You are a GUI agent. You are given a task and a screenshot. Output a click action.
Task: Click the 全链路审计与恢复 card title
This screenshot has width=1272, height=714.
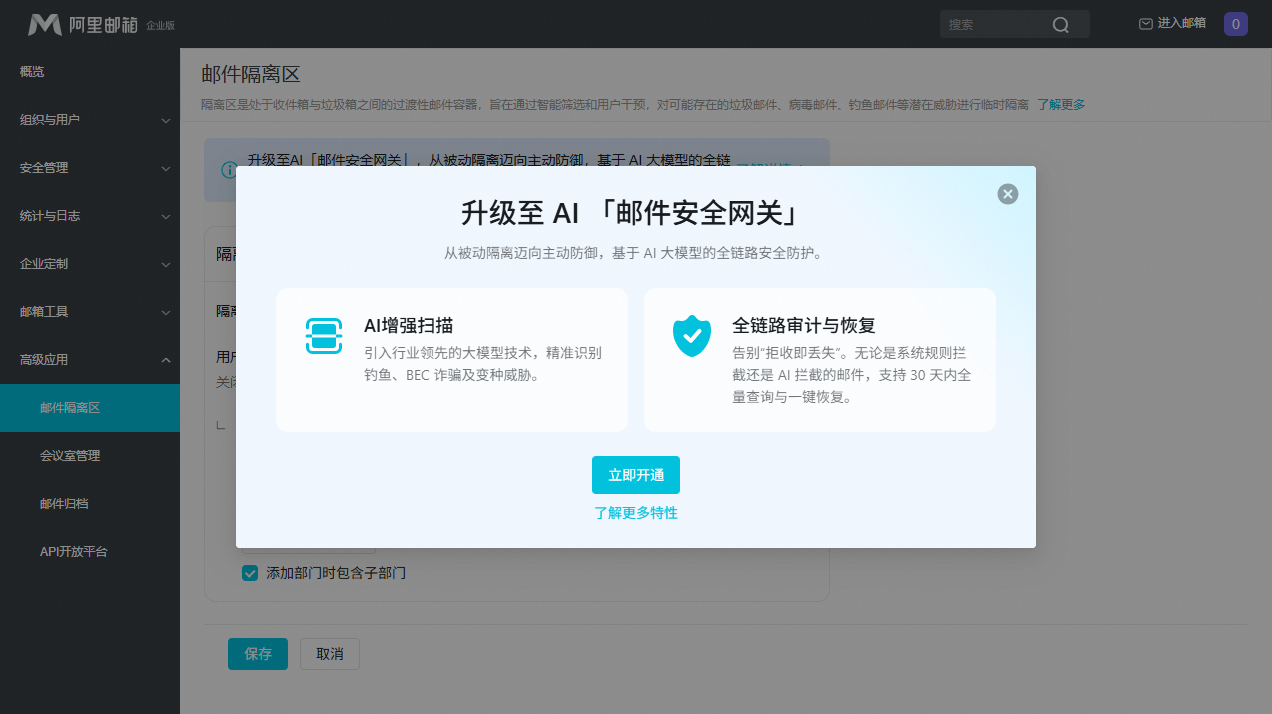pos(804,326)
